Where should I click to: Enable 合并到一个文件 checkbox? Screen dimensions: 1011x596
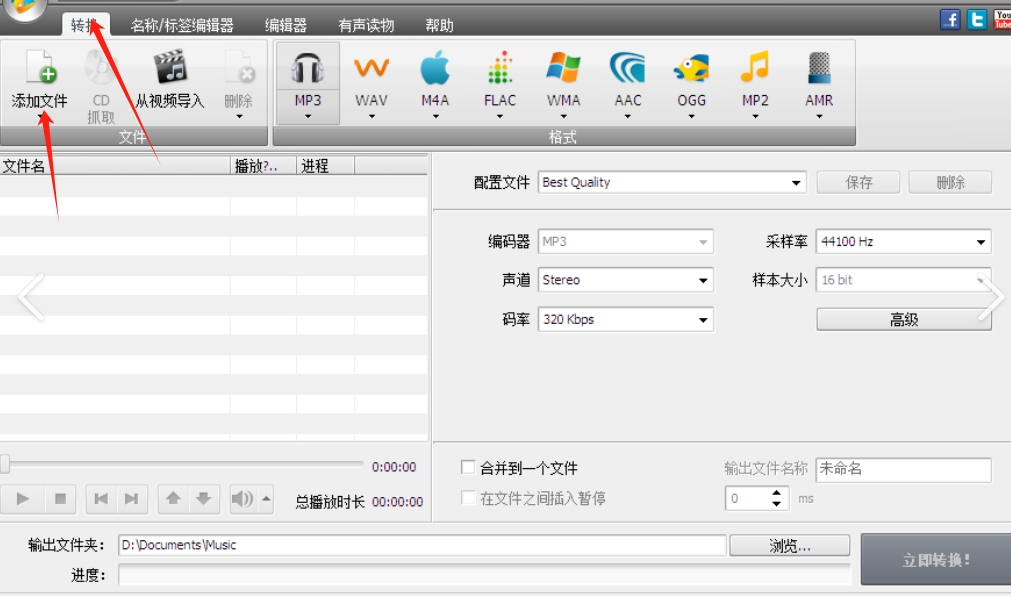pyautogui.click(x=468, y=467)
